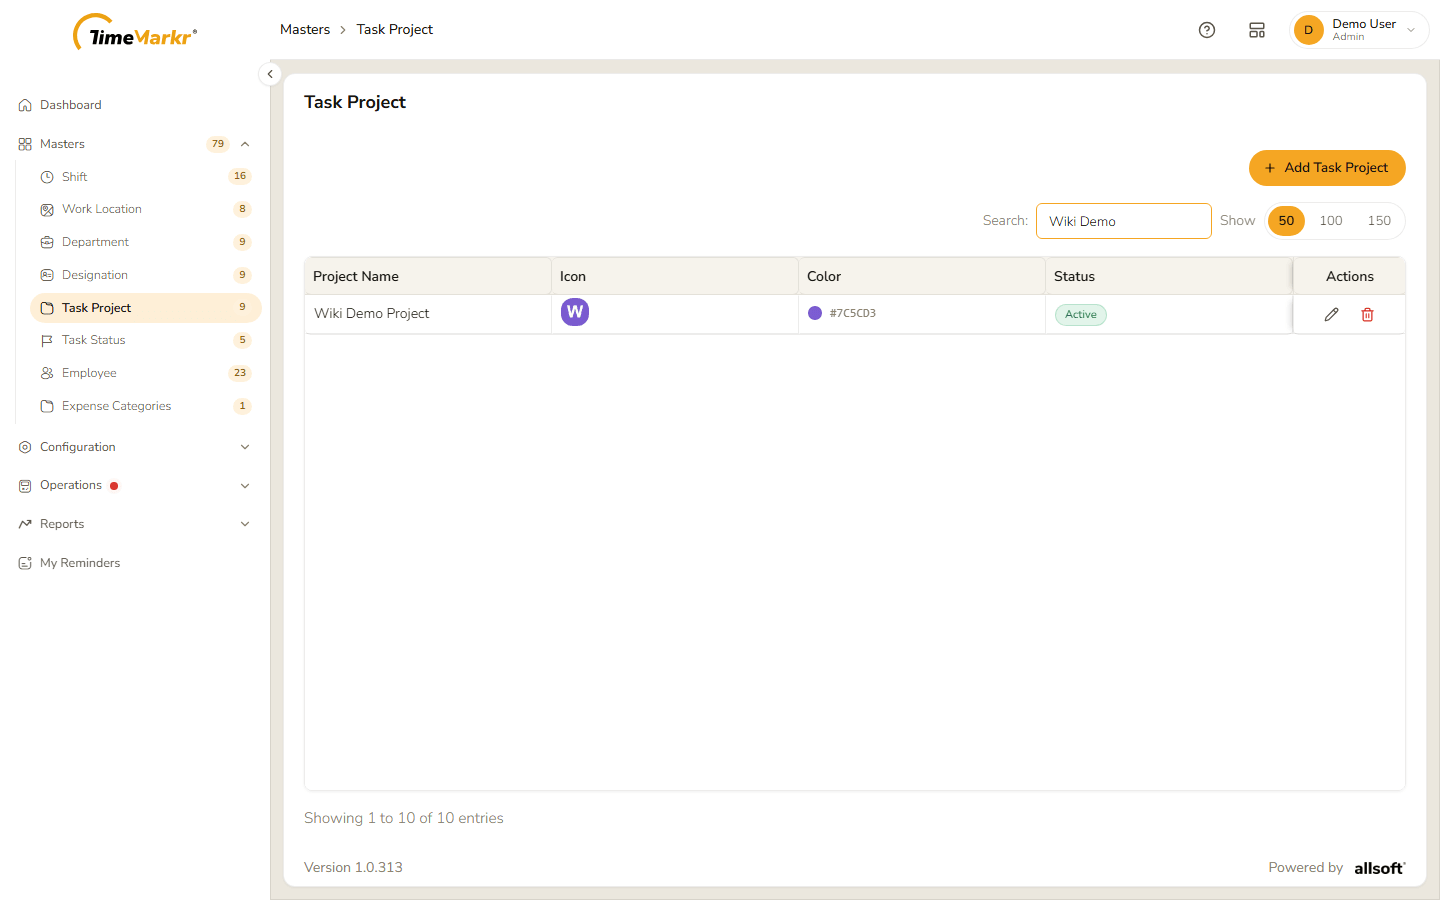This screenshot has height=900, width=1440.
Task: Click the TimeMarkr logo
Action: pos(135,33)
